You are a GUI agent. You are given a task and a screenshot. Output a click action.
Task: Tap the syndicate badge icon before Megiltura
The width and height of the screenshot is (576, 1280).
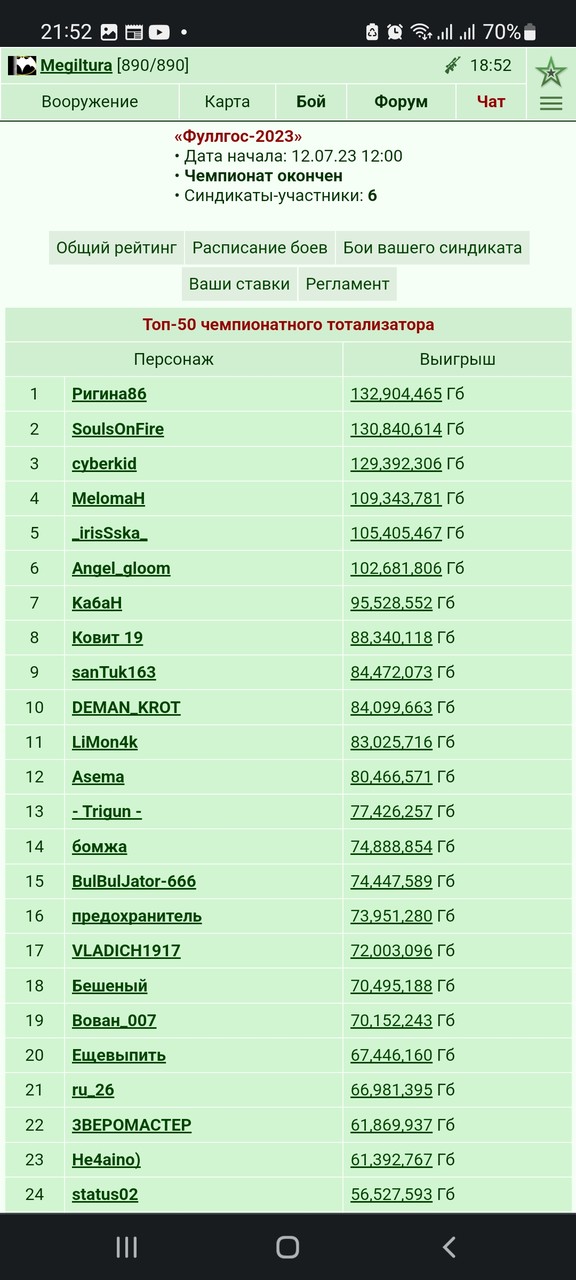point(22,66)
